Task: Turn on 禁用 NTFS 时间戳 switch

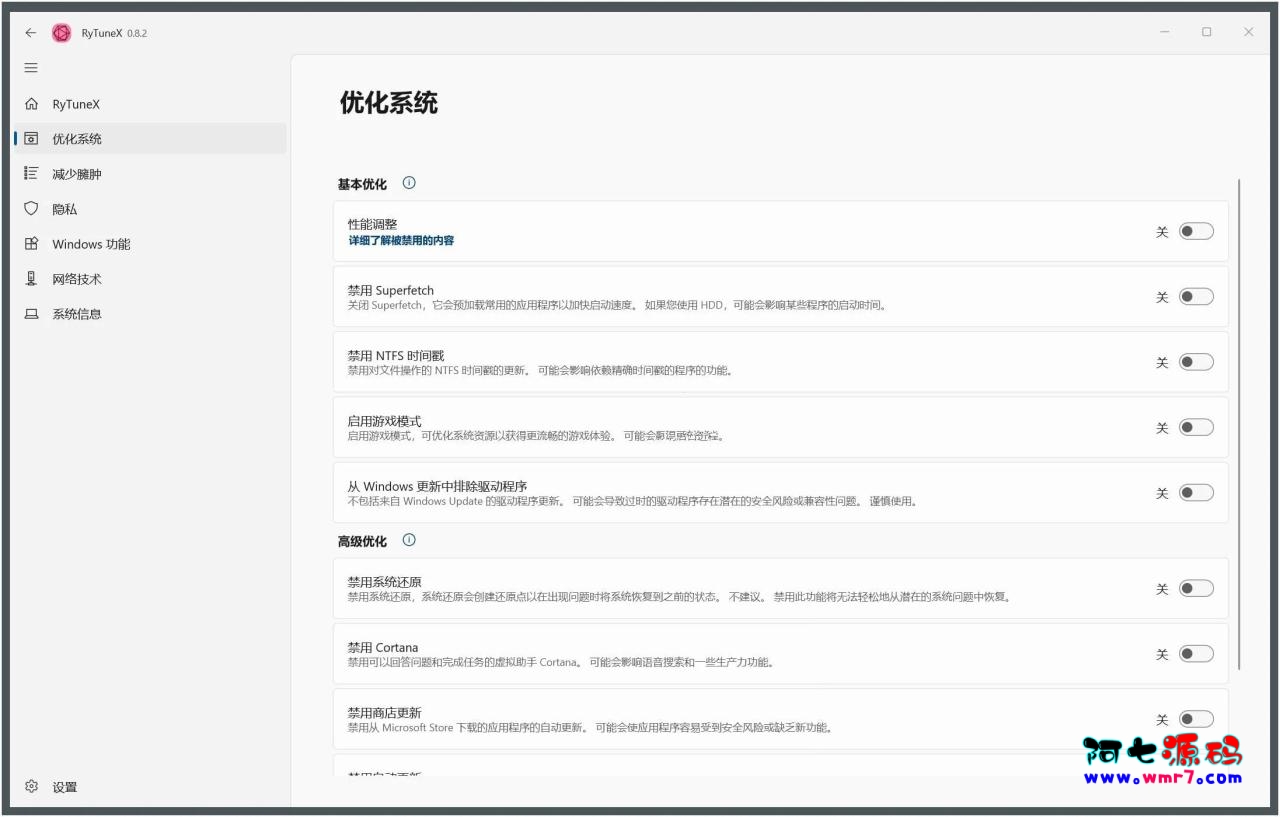Action: (1196, 362)
